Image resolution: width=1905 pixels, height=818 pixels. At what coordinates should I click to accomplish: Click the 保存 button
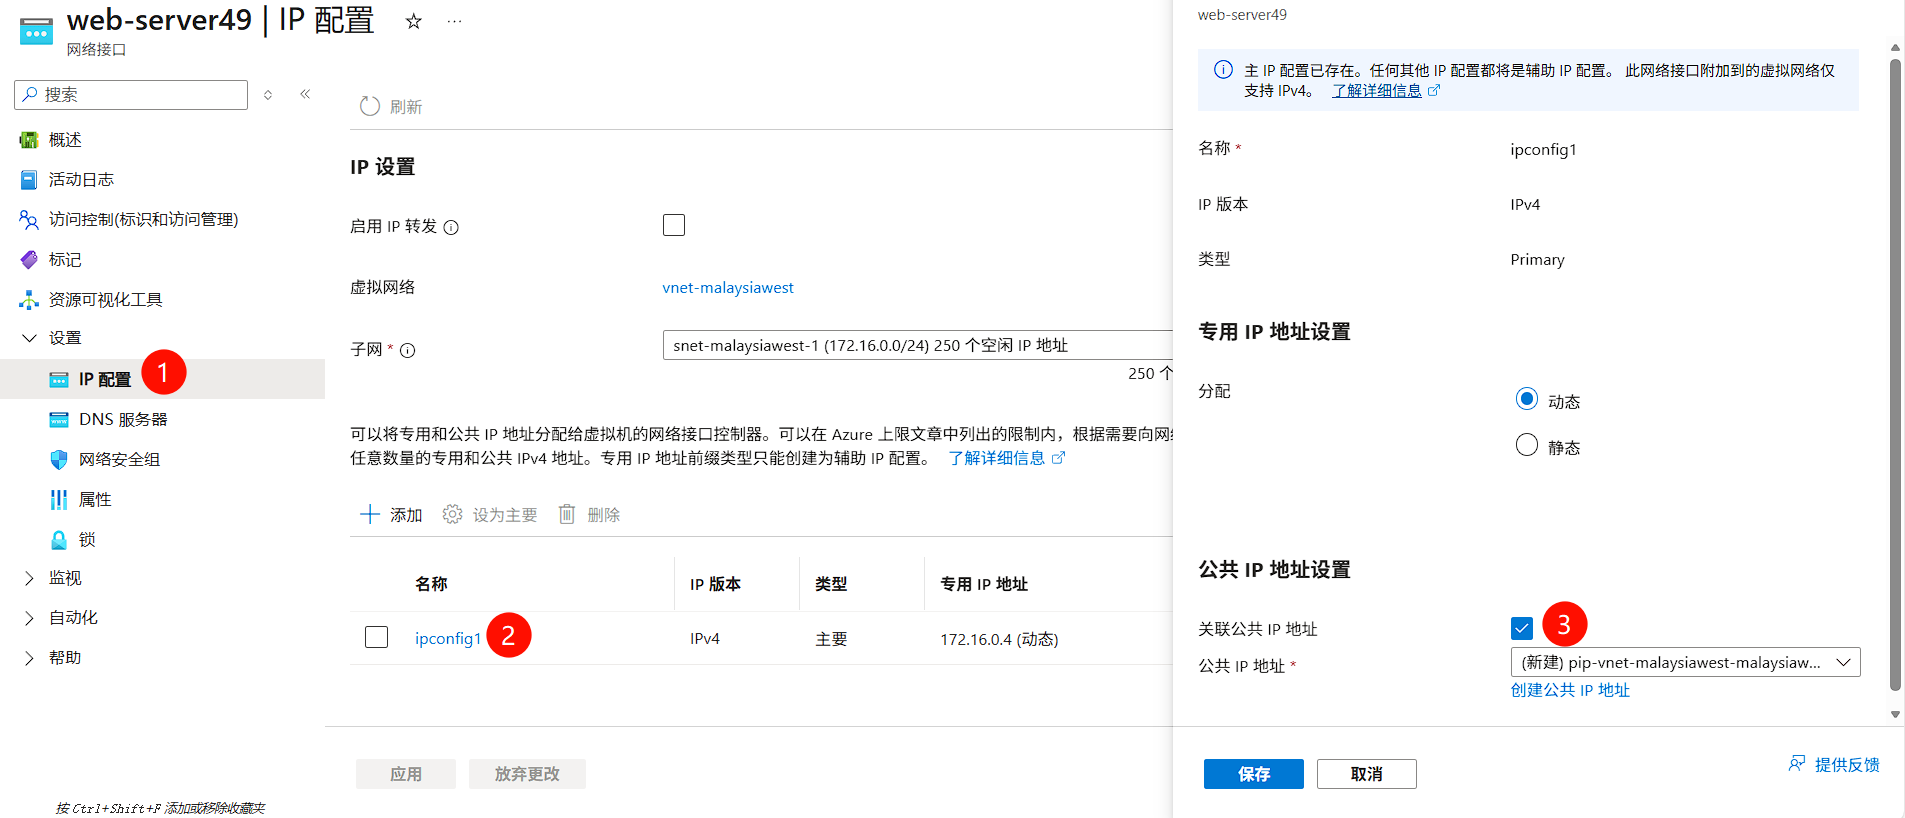[x=1253, y=774]
